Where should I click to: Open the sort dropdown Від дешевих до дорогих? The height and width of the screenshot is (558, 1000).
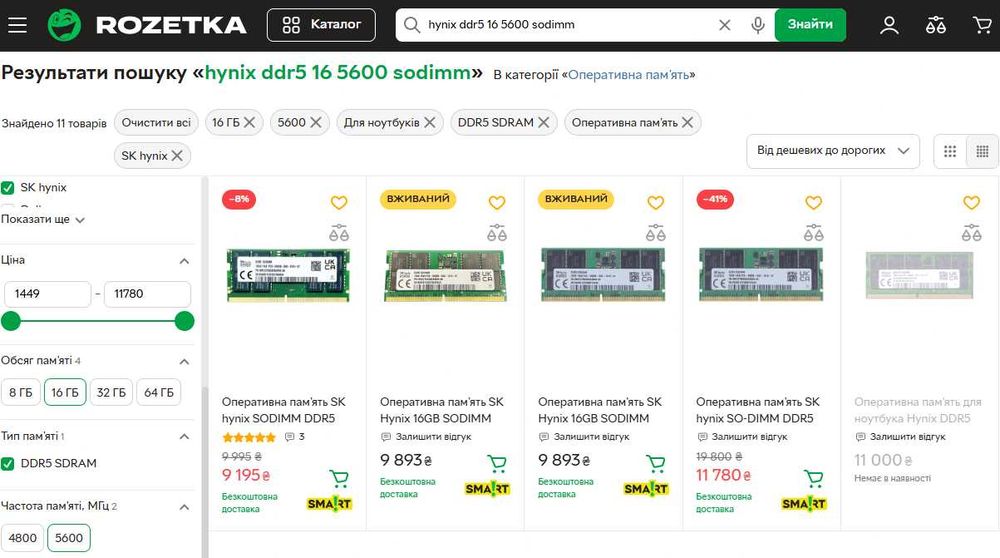pos(833,151)
